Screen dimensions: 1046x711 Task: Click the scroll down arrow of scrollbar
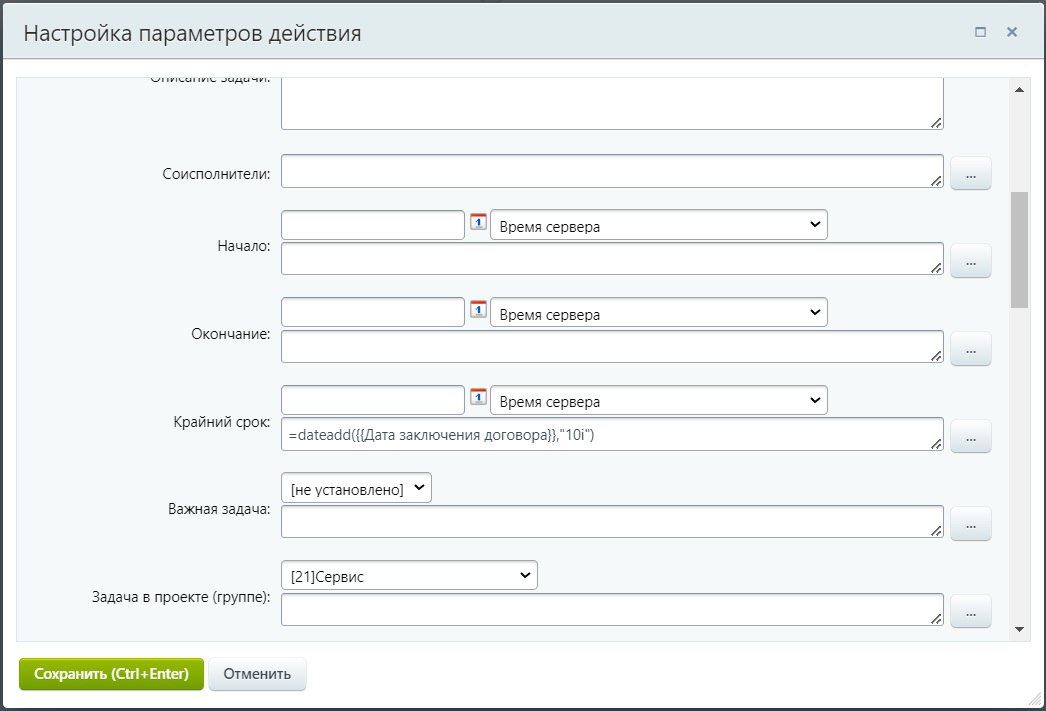tap(1019, 629)
